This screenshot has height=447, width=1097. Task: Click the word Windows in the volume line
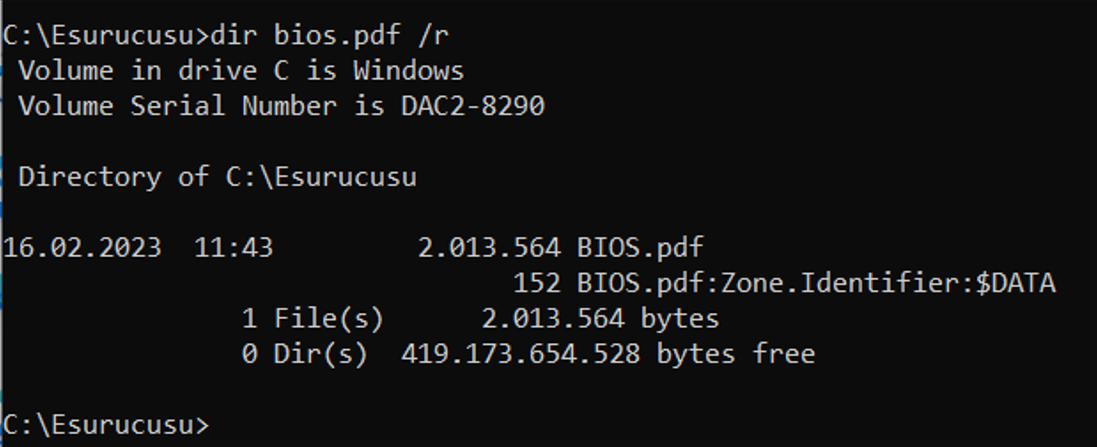(409, 71)
